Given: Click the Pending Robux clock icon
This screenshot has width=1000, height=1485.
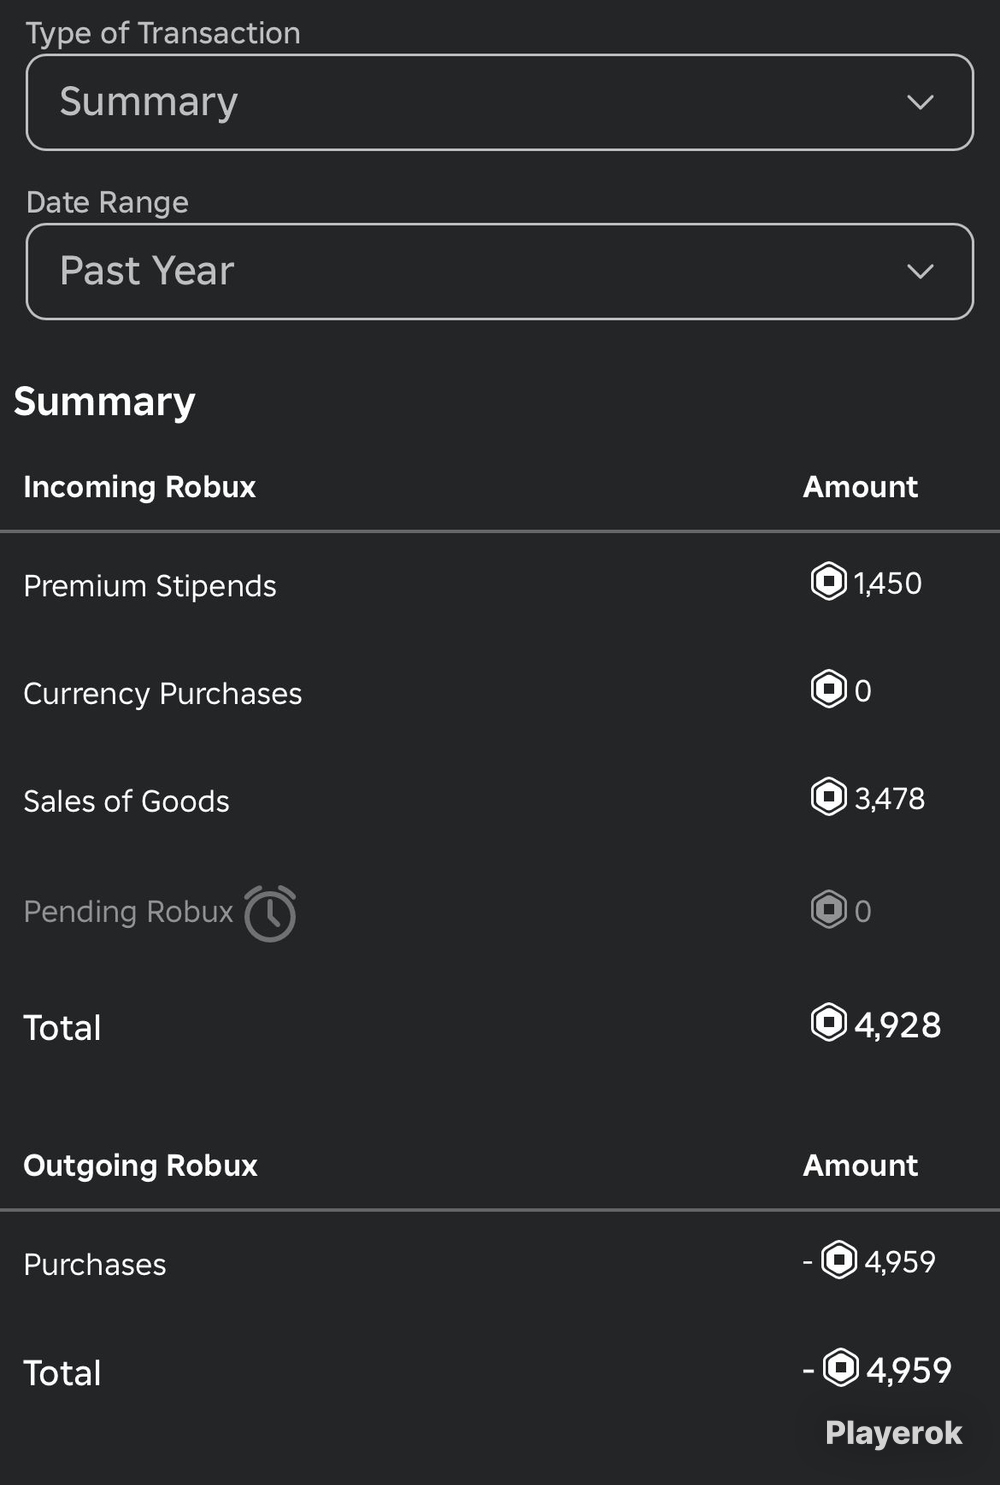Looking at the screenshot, I should tap(270, 913).
